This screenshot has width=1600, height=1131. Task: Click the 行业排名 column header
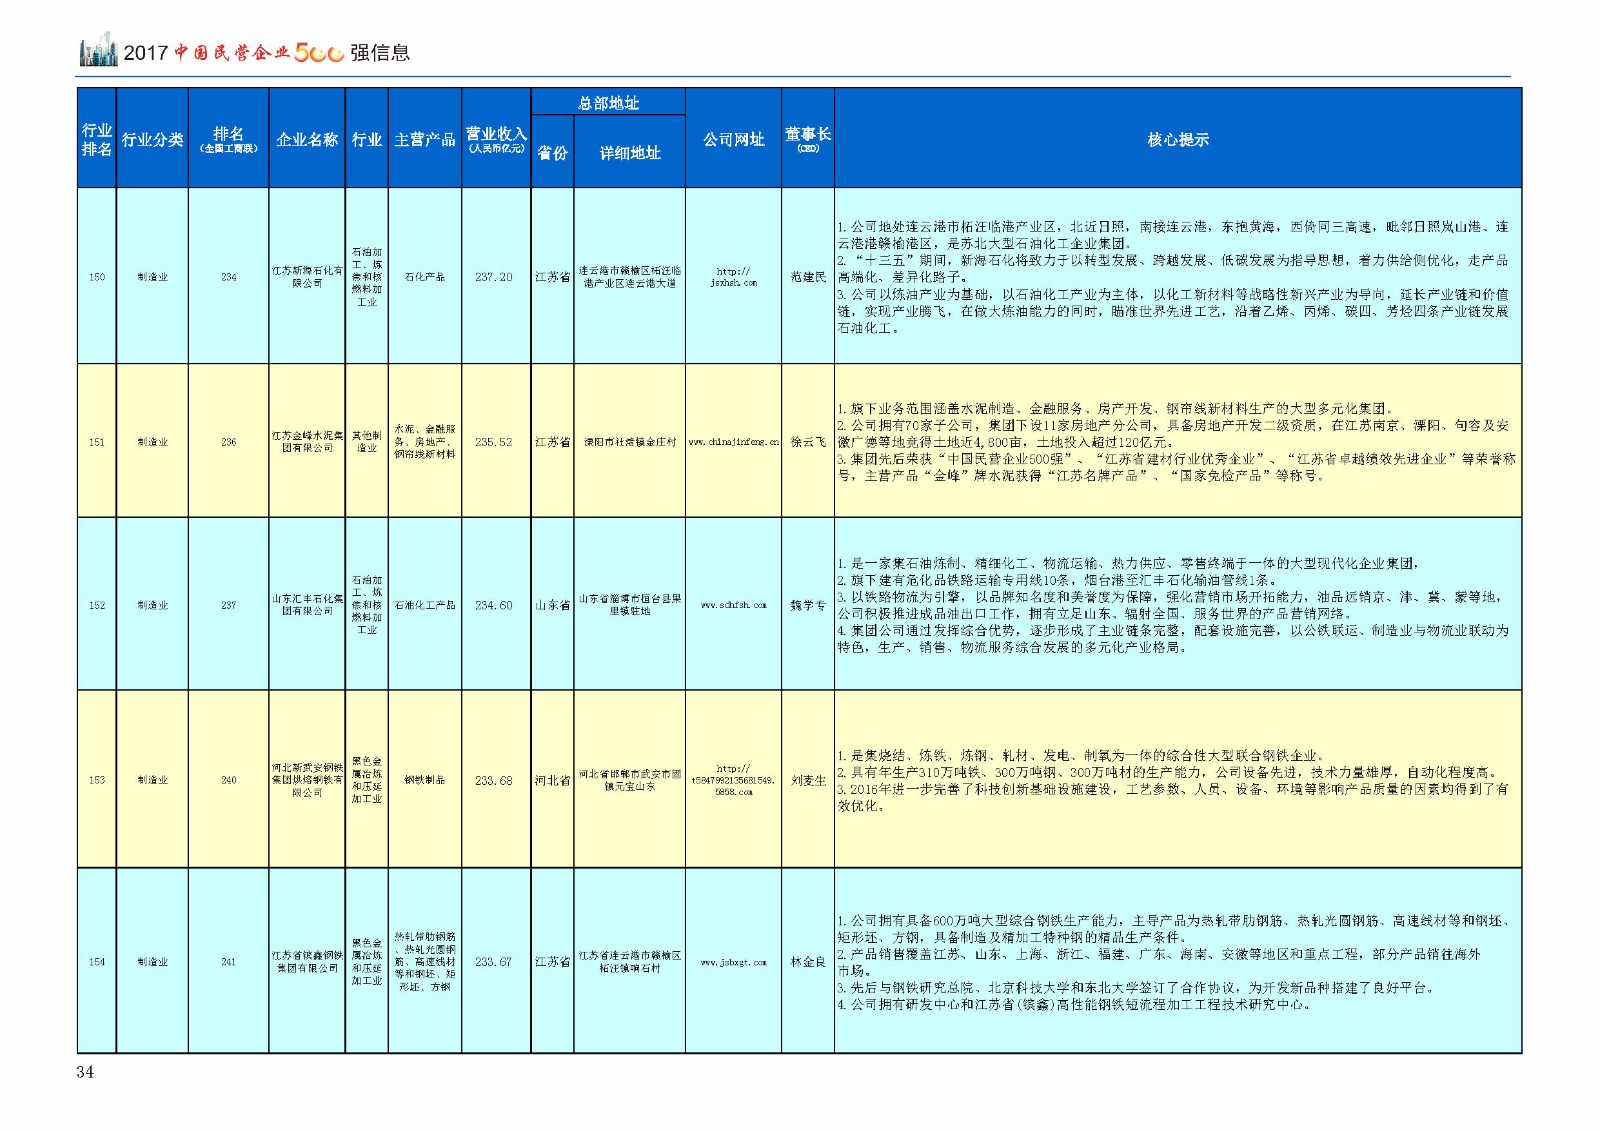point(97,139)
